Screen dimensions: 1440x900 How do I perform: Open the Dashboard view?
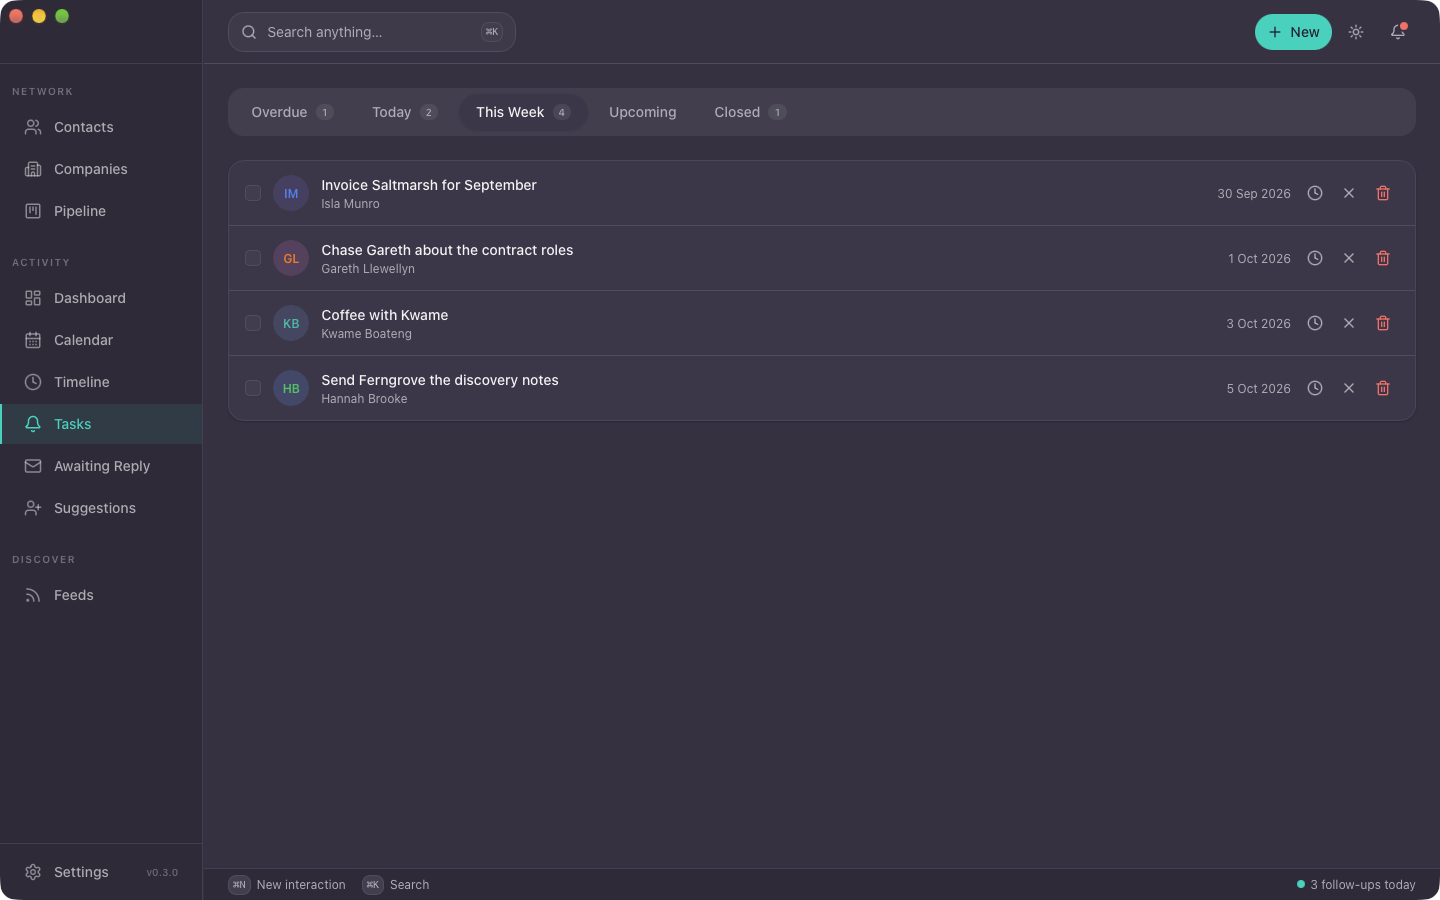pyautogui.click(x=101, y=298)
